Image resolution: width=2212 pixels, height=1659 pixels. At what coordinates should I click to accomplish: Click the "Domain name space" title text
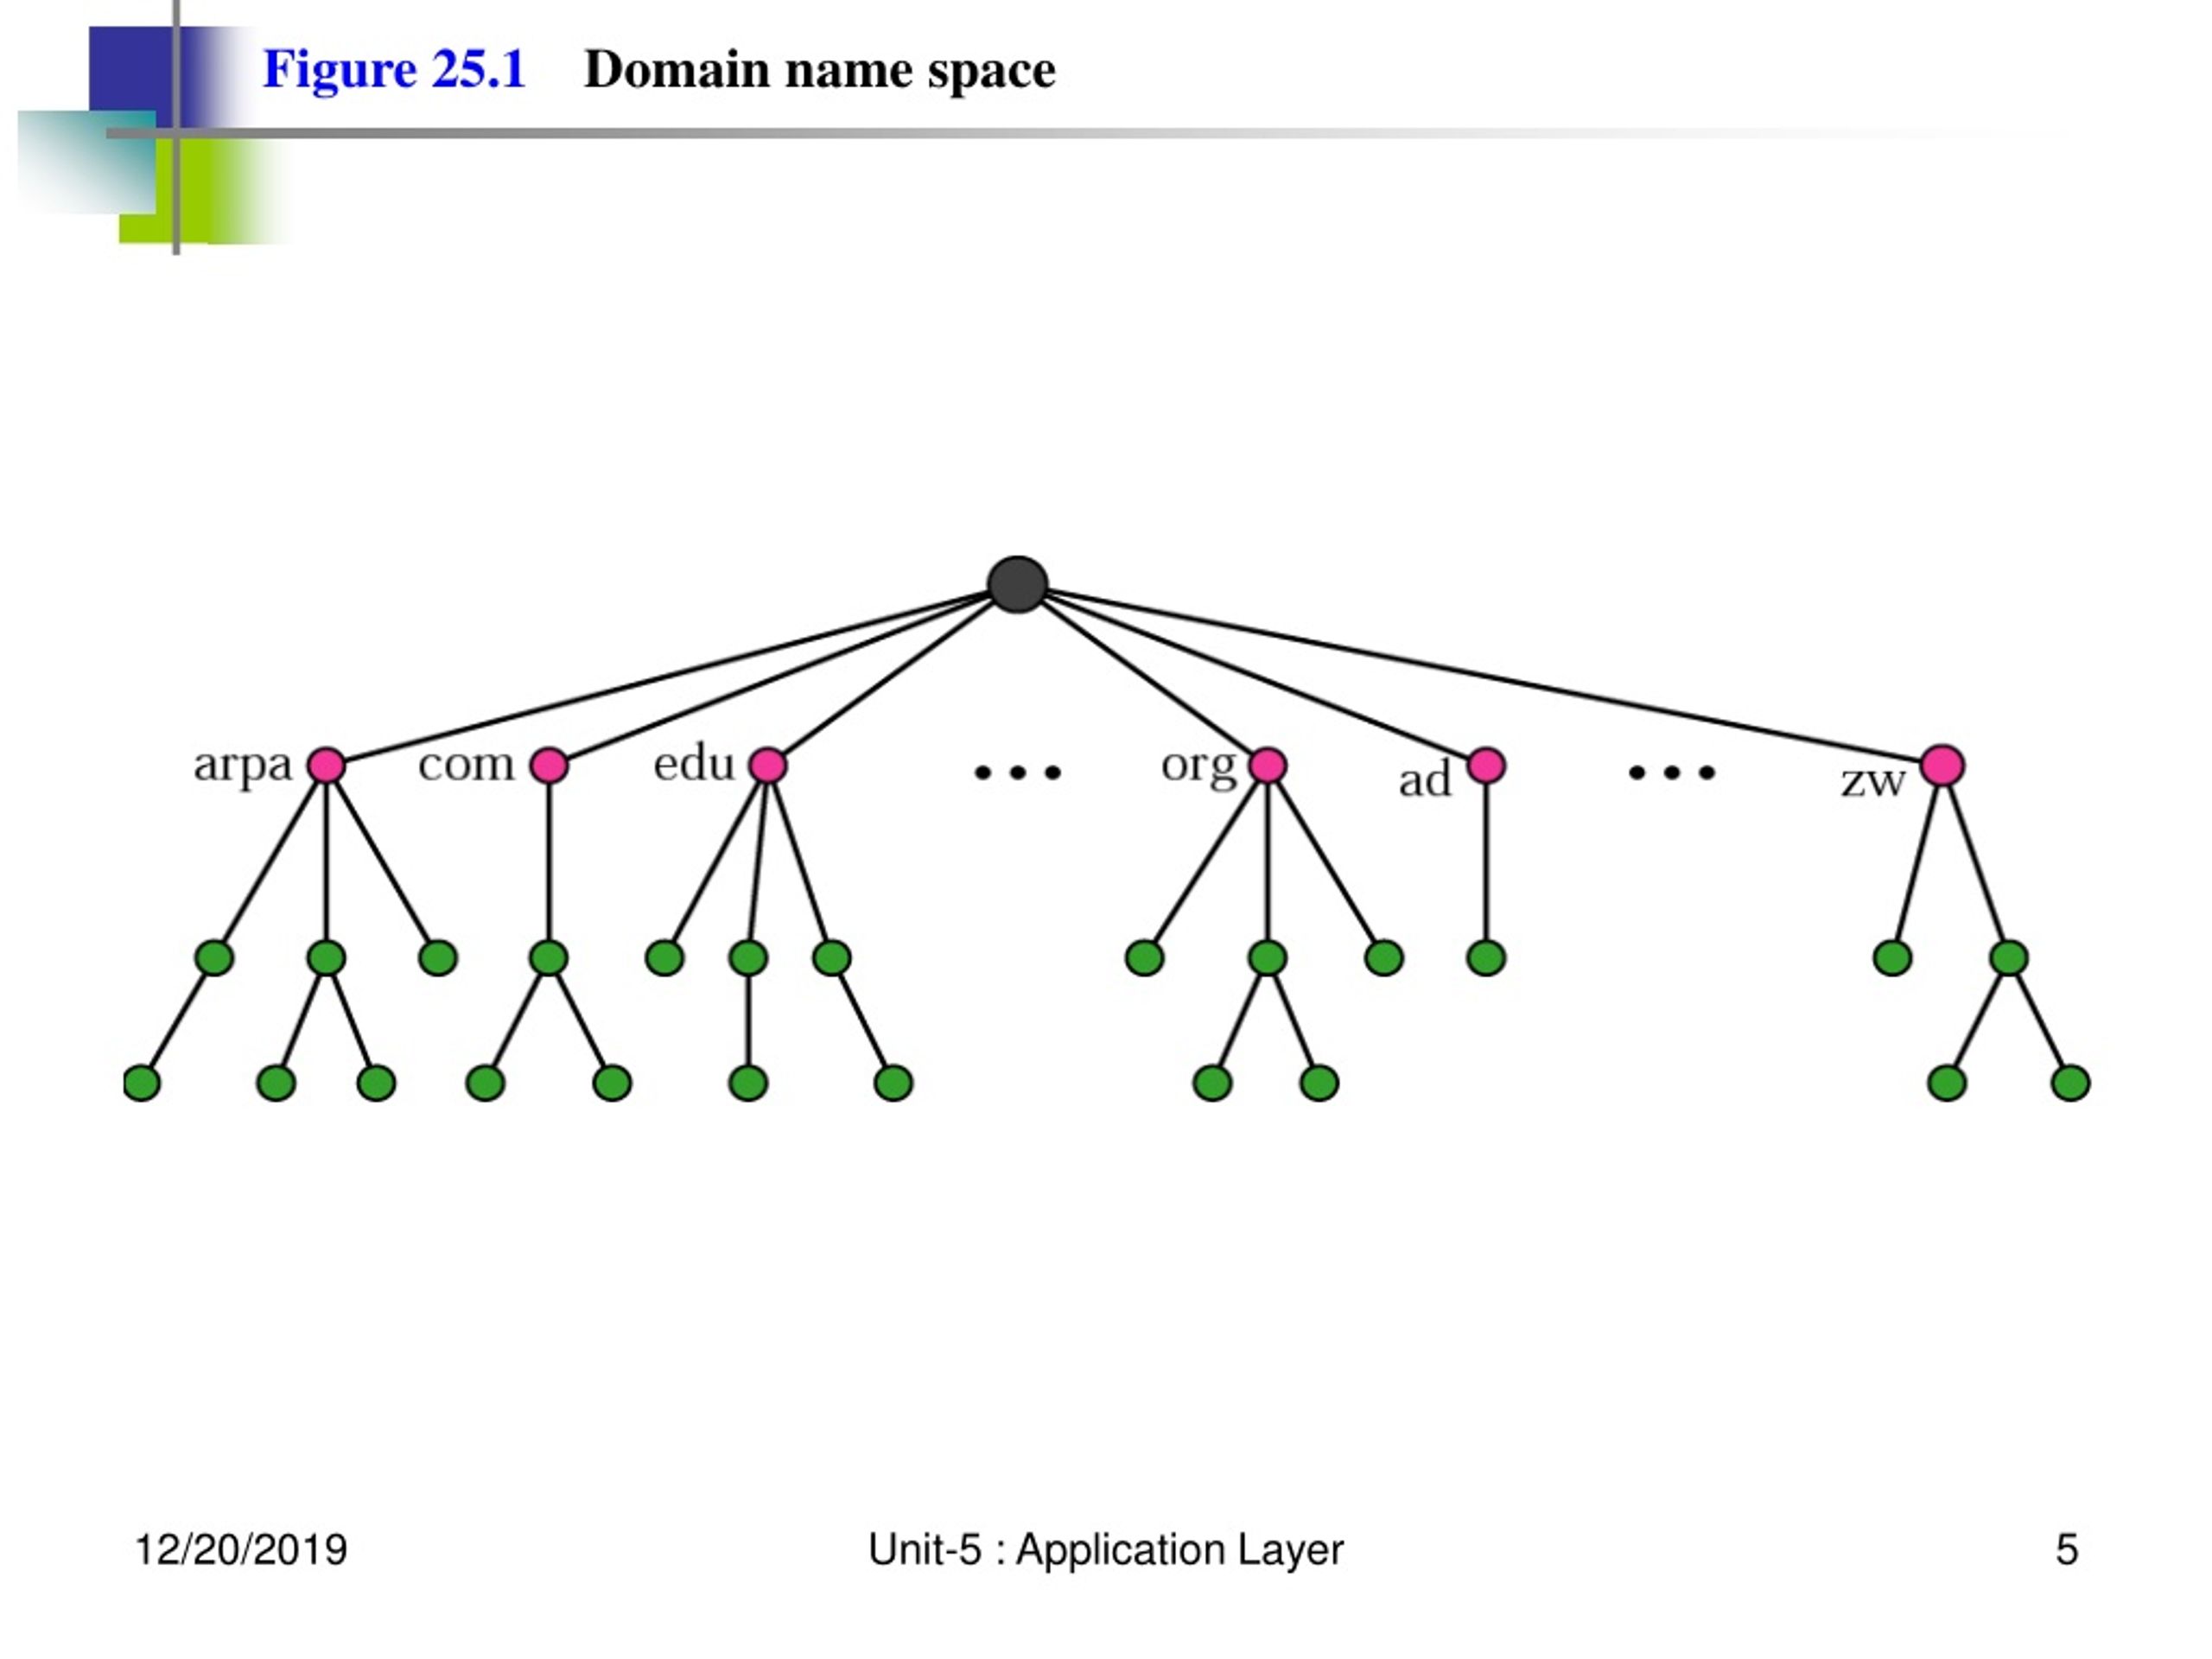click(x=820, y=70)
